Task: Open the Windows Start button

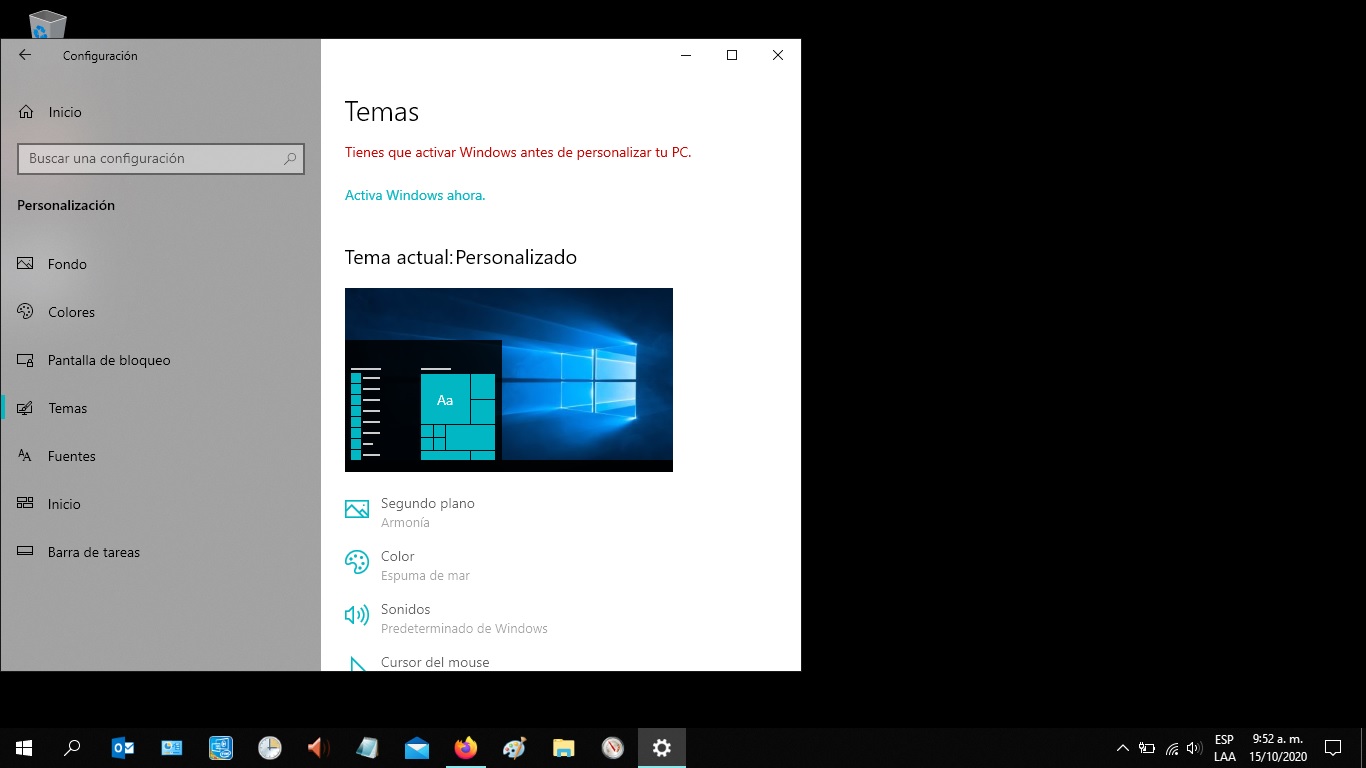Action: (24, 748)
